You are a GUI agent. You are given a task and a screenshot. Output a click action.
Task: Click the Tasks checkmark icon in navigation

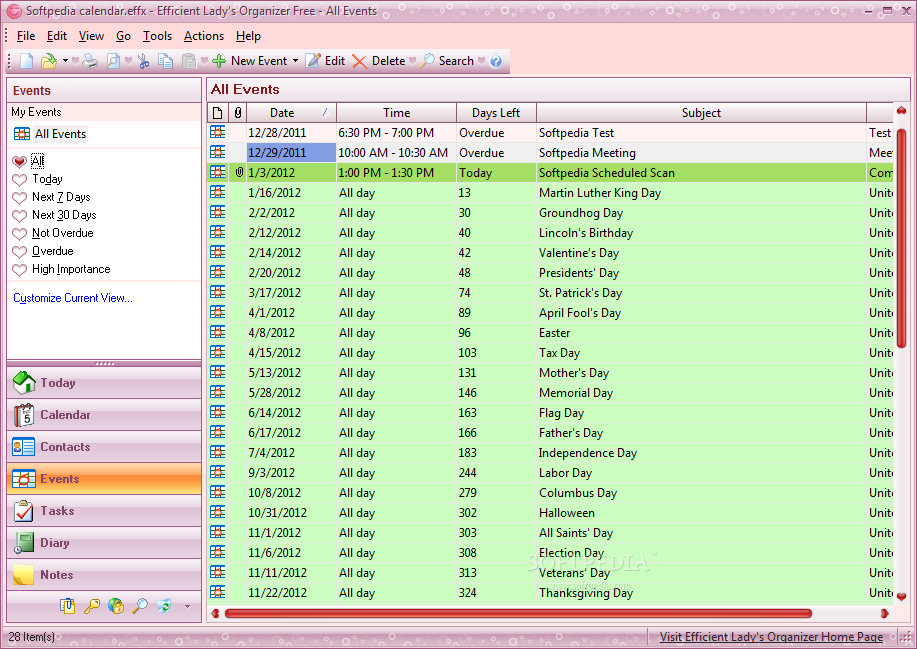point(24,511)
